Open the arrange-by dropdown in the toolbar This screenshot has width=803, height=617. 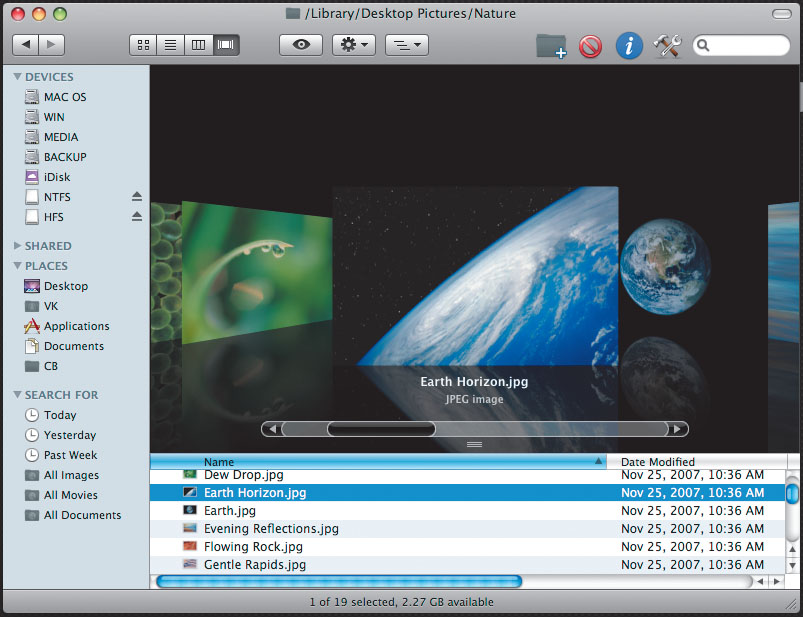coord(407,45)
